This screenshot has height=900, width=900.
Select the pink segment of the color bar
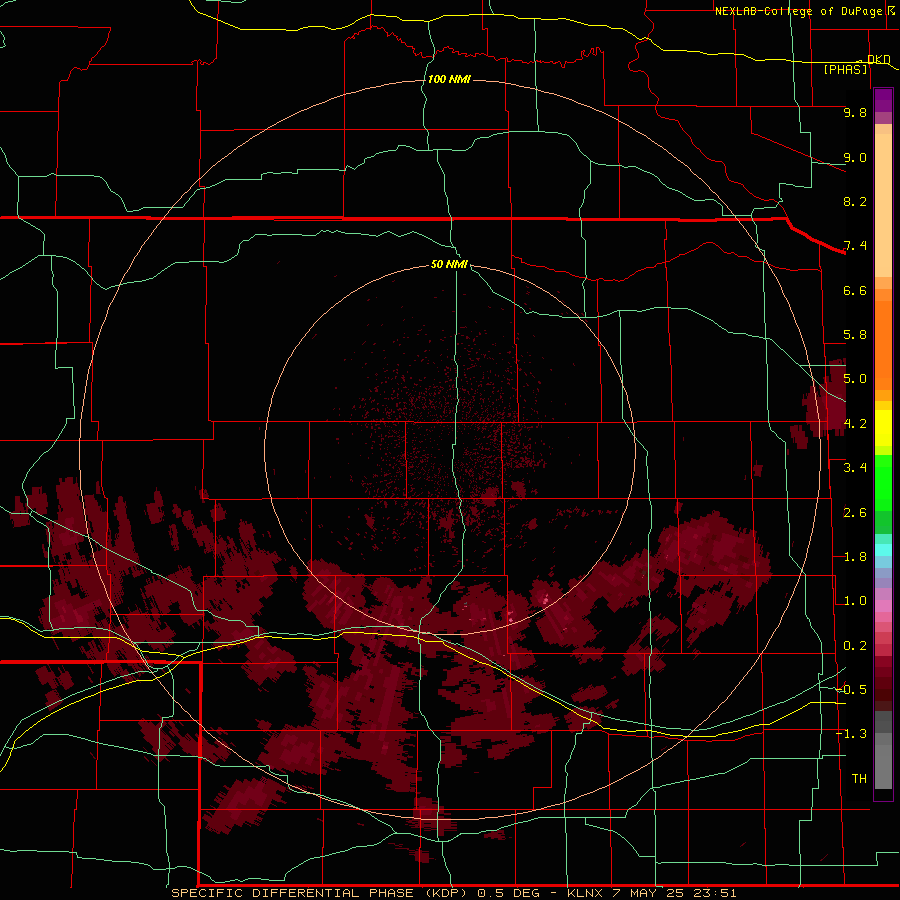[883, 606]
